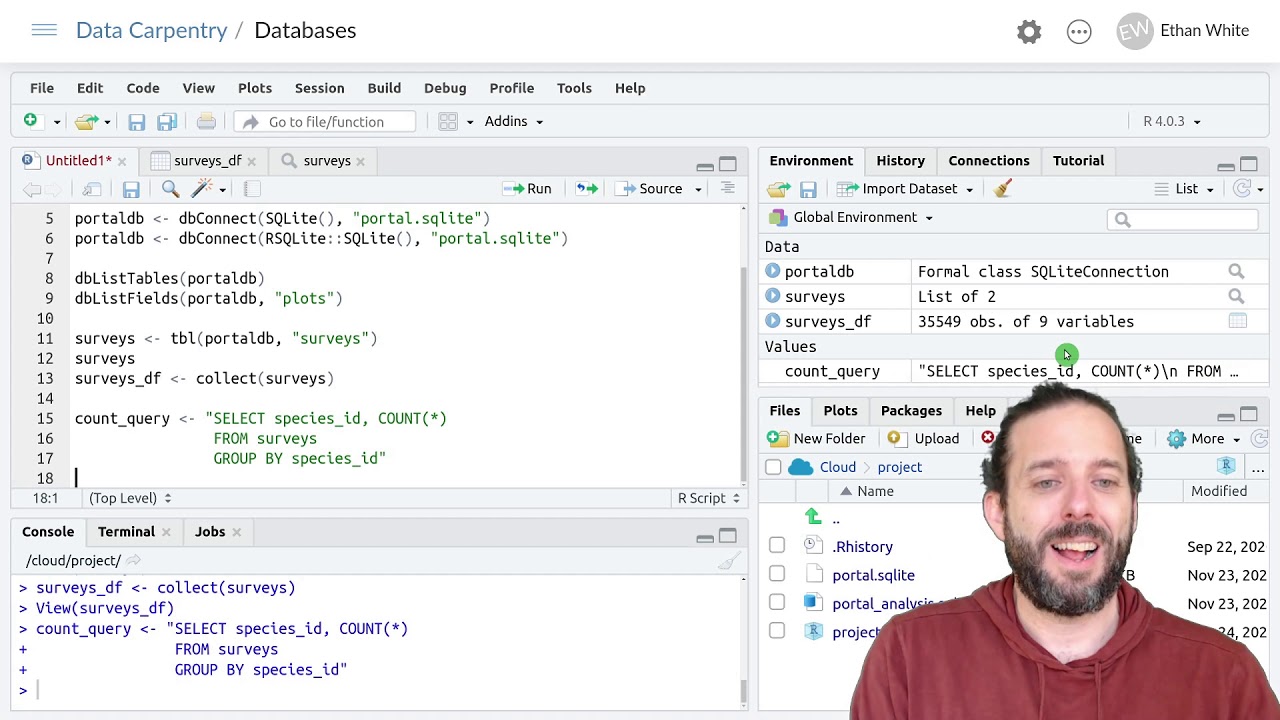This screenshot has height=720, width=1280.
Task: Open the more options ellipsis icon
Action: coord(1079,31)
